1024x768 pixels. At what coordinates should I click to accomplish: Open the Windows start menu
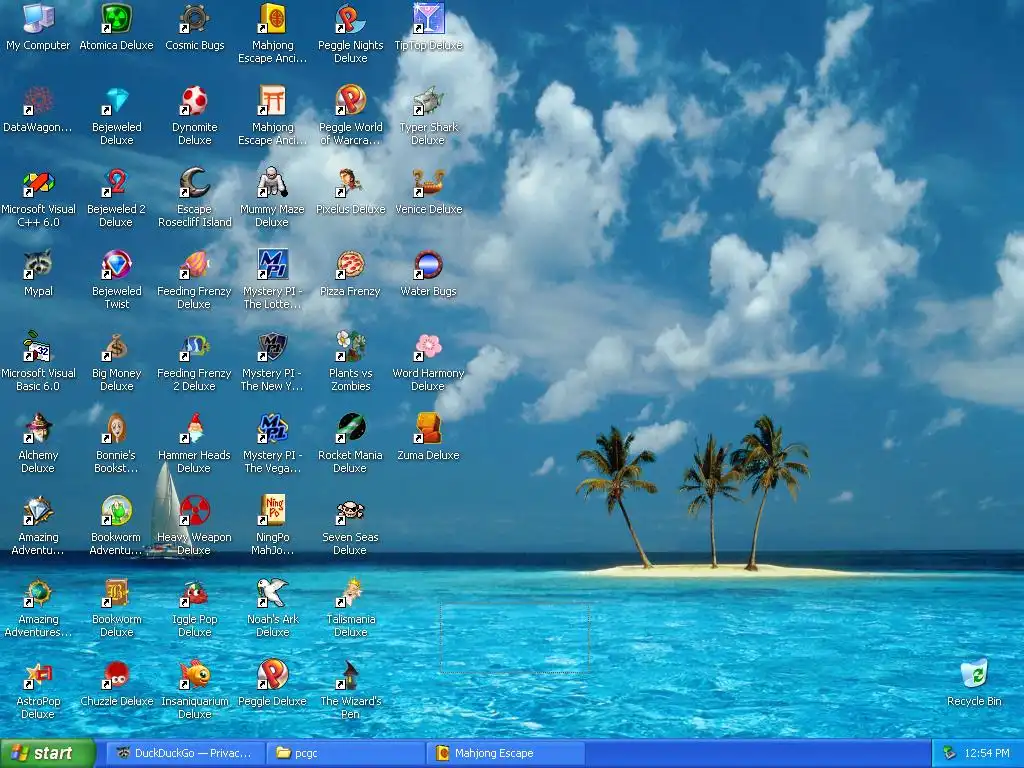[x=48, y=753]
